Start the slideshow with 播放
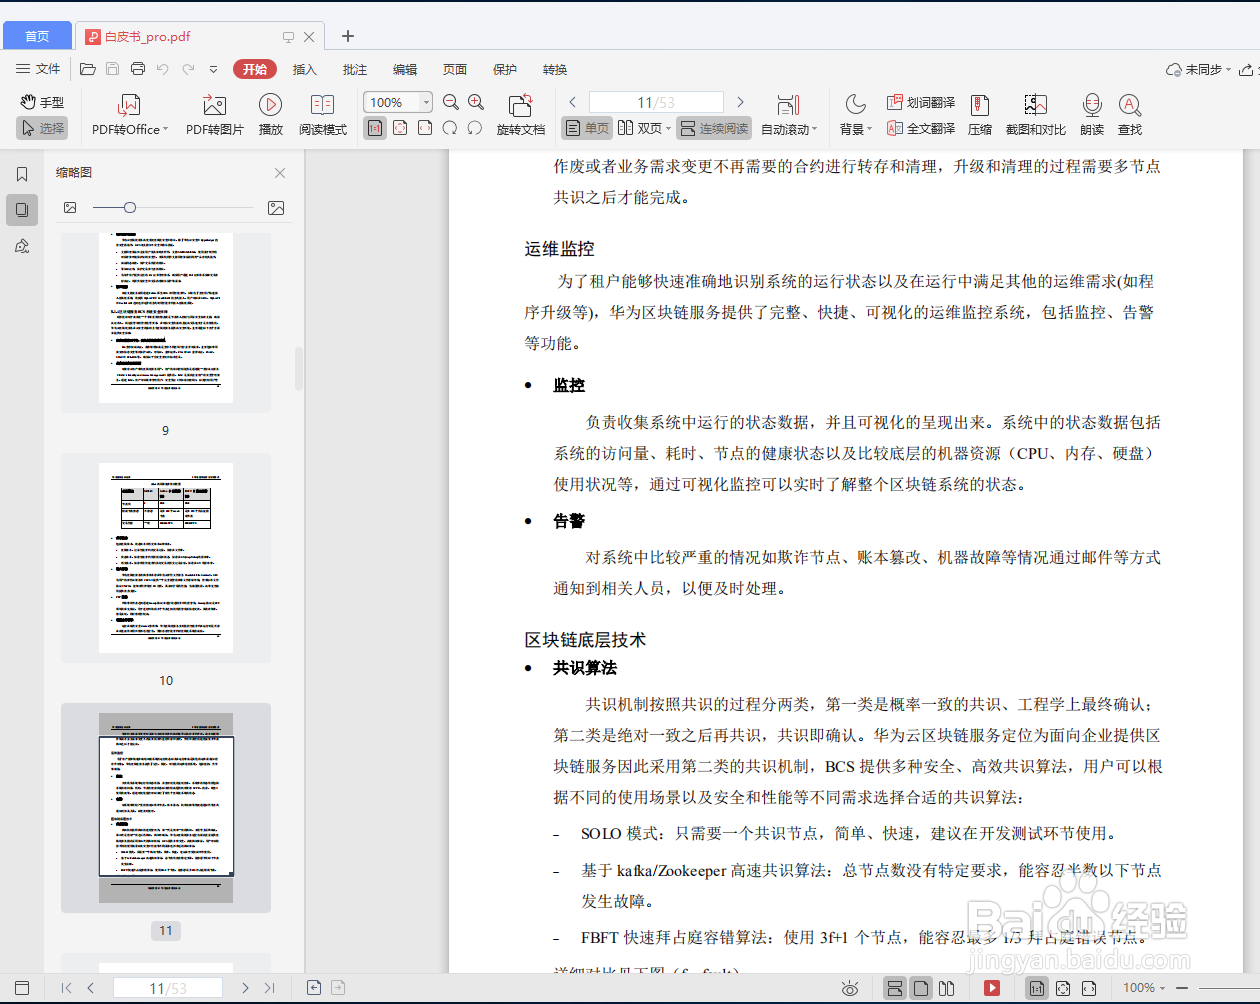 270,115
